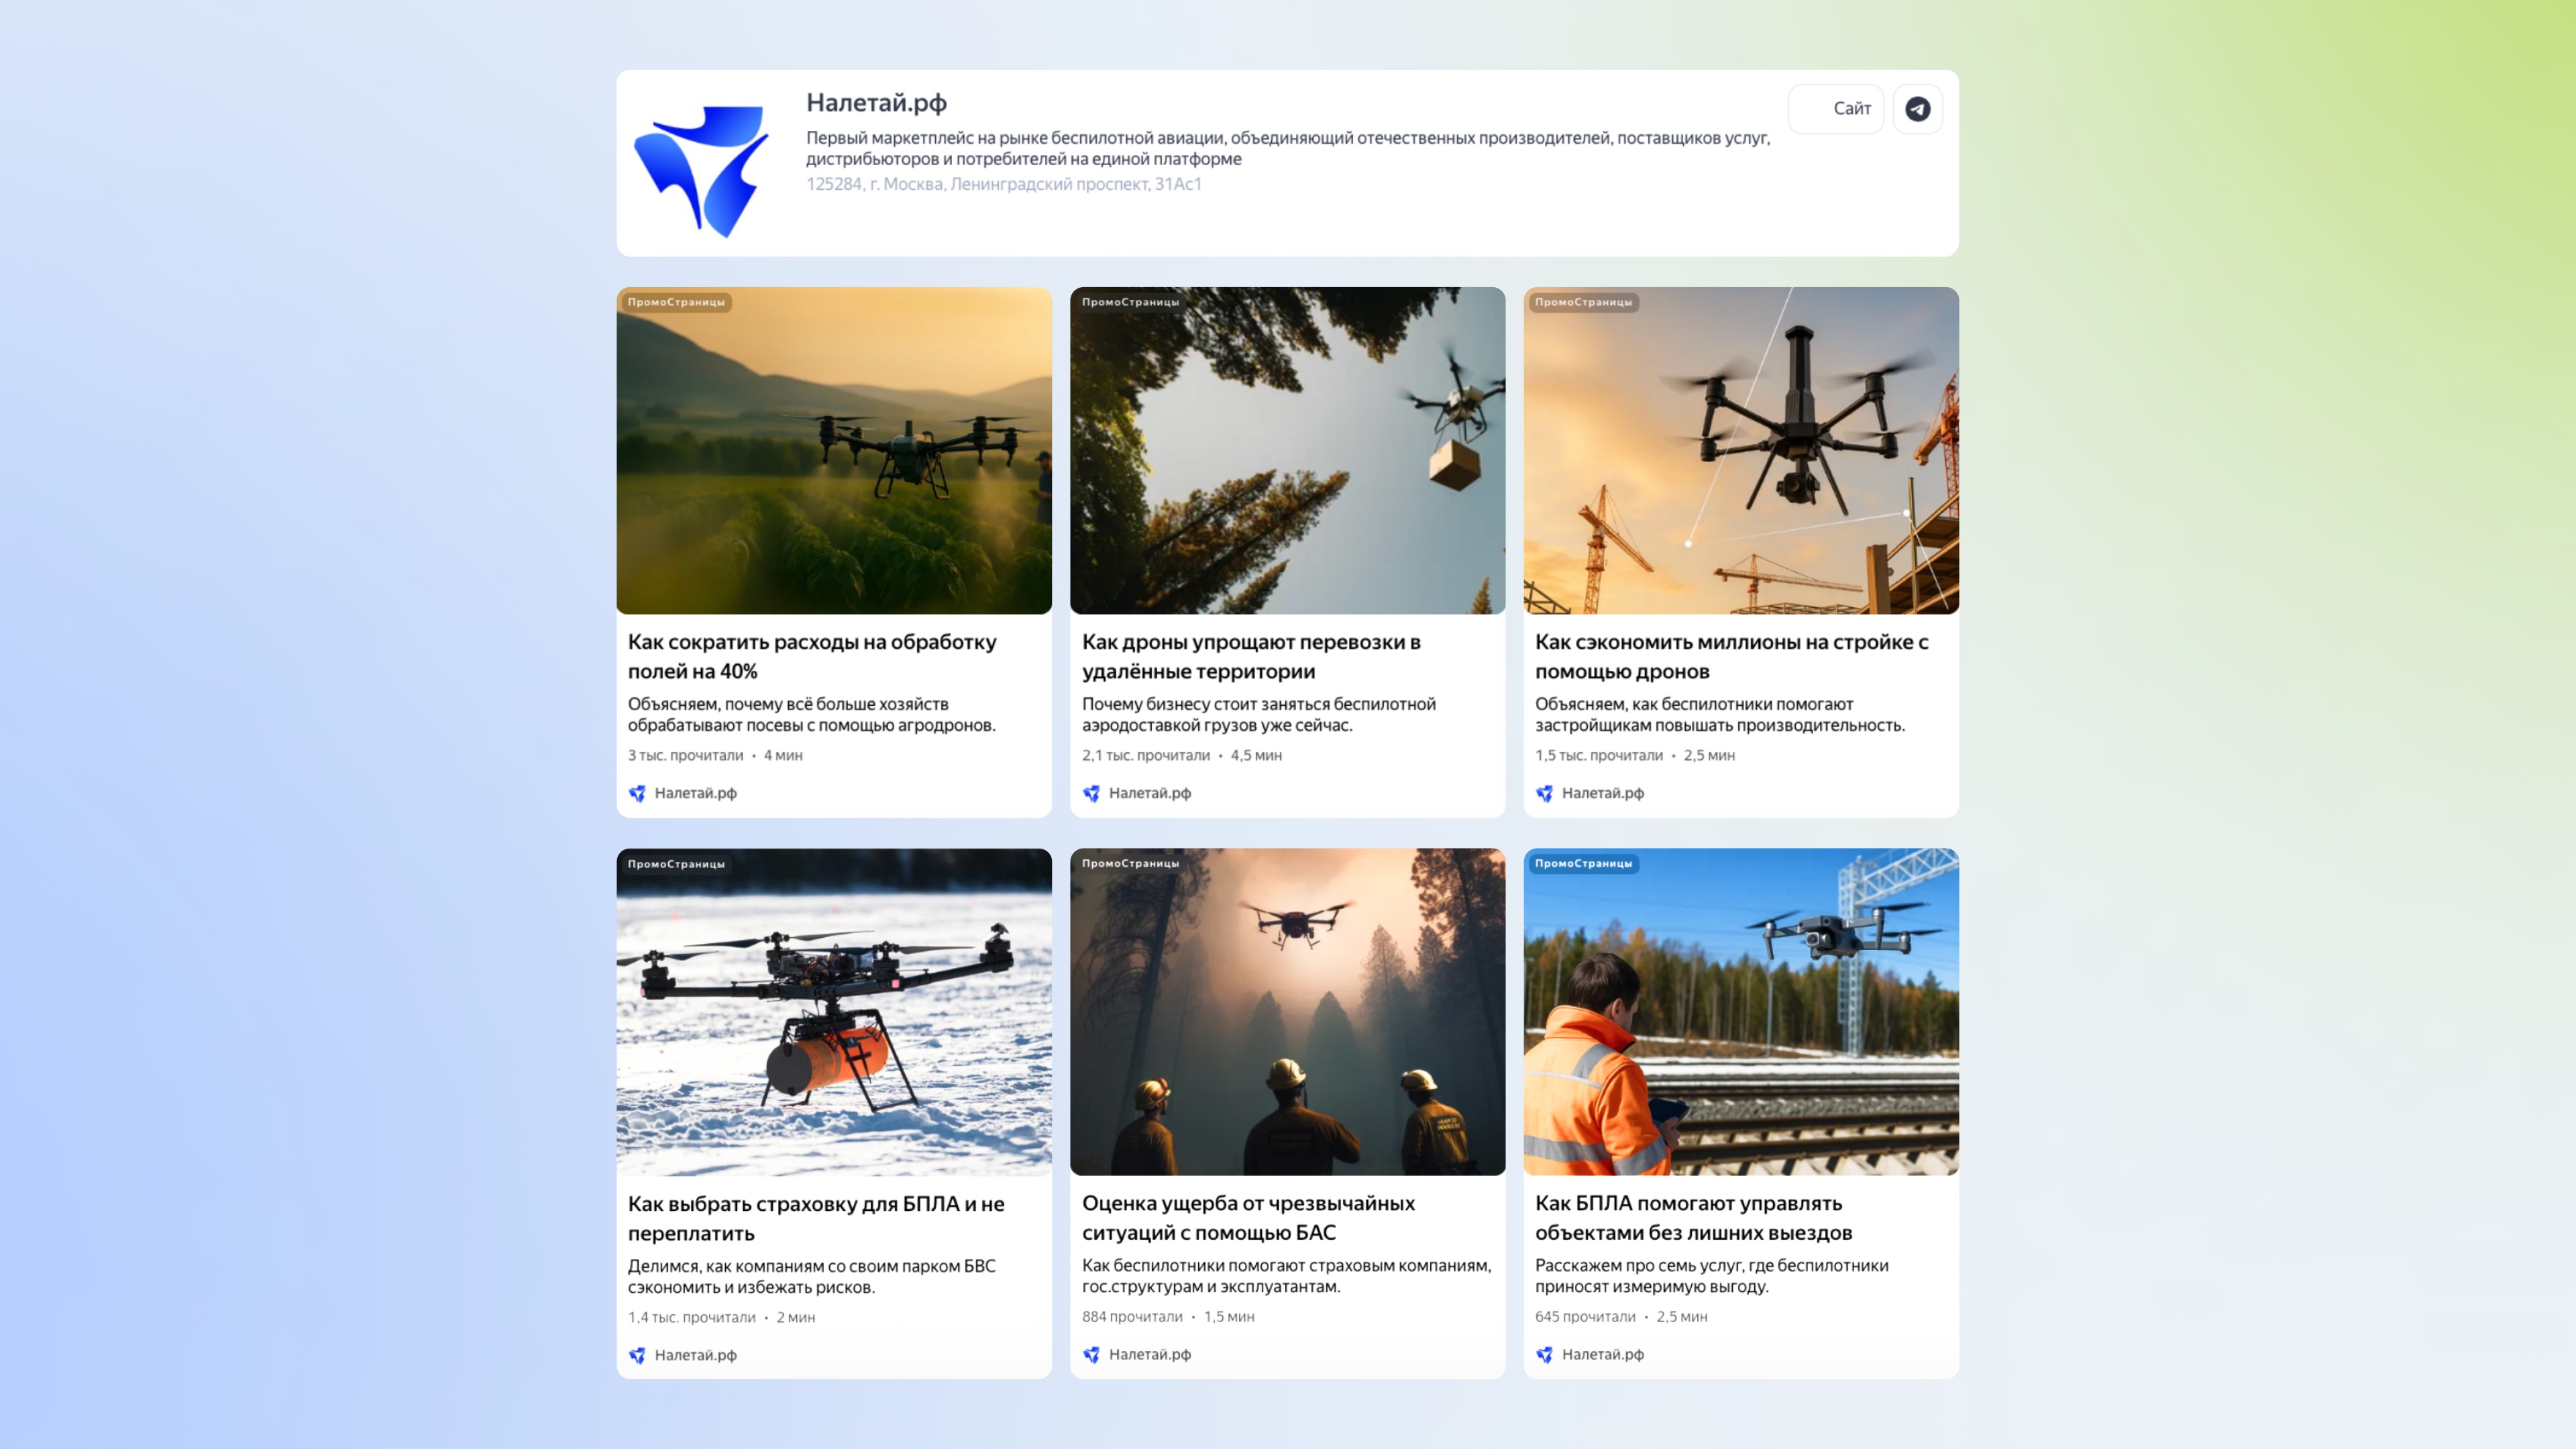Open drone carrying box thumbnail
The width and height of the screenshot is (2576, 1449).
pos(1287,450)
